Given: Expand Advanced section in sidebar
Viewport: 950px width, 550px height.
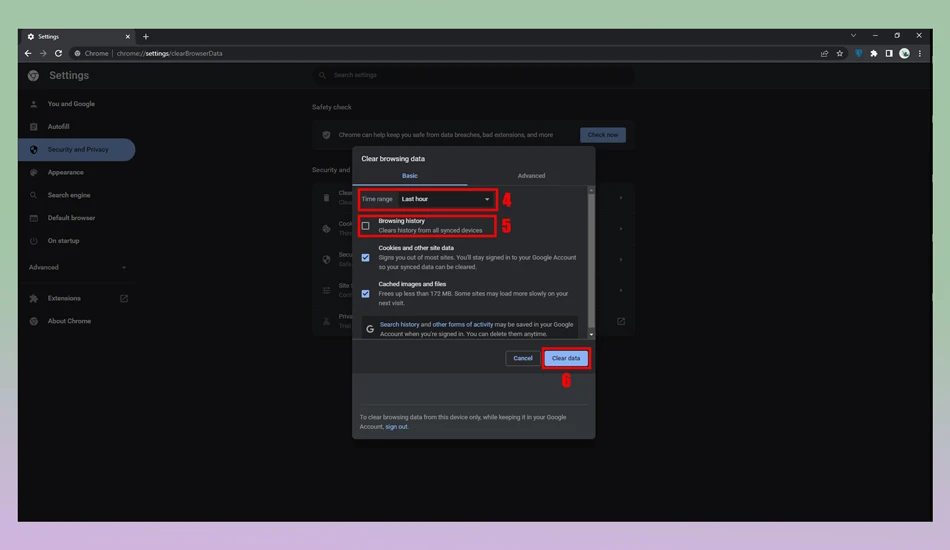Looking at the screenshot, I should [78, 267].
